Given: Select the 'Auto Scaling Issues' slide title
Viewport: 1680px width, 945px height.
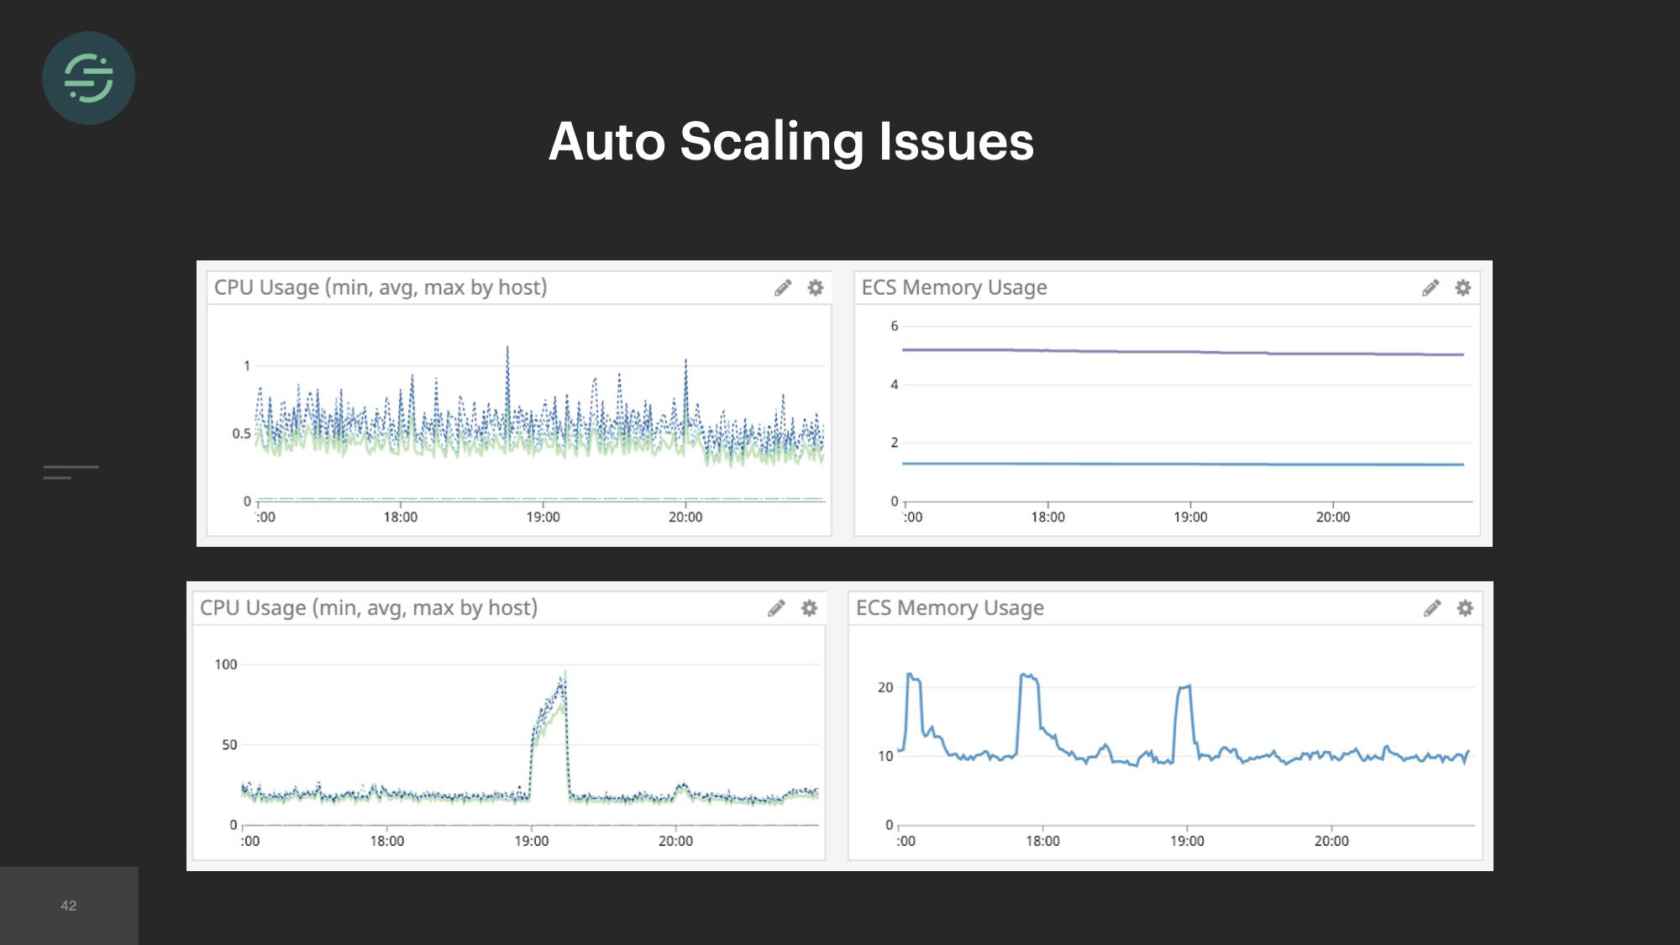Looking at the screenshot, I should click(791, 141).
